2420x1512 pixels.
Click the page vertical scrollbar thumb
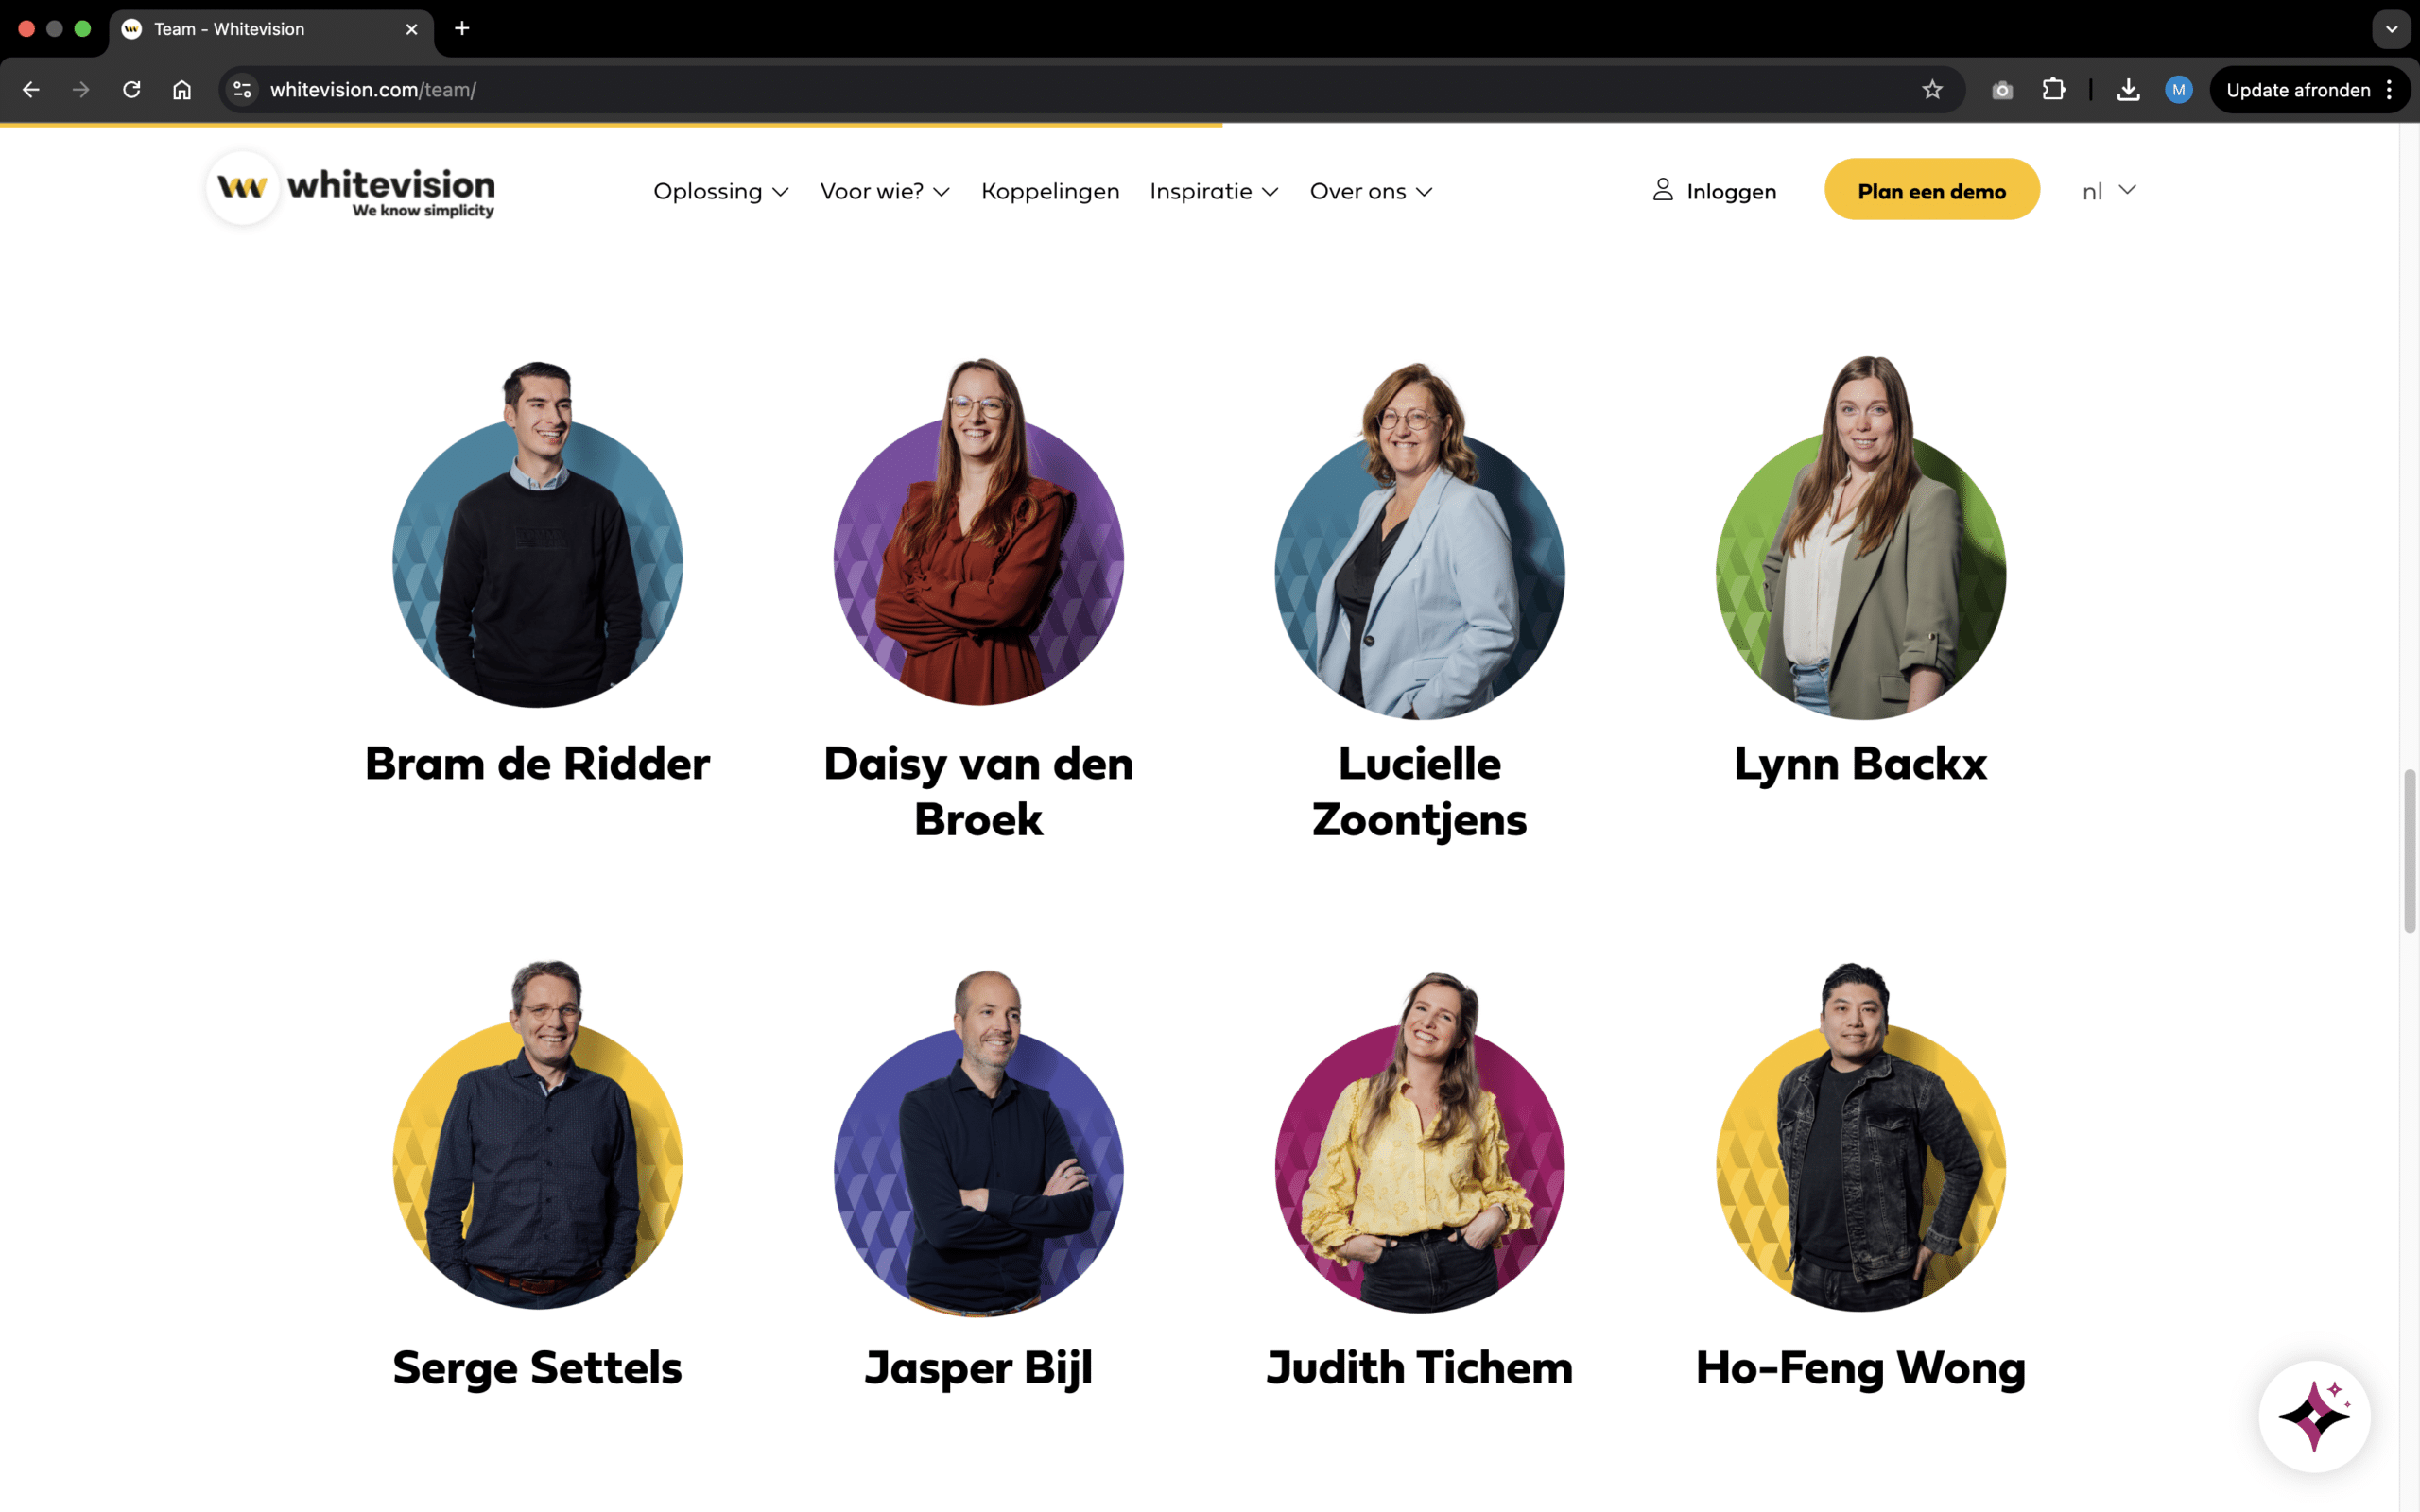coord(2410,851)
